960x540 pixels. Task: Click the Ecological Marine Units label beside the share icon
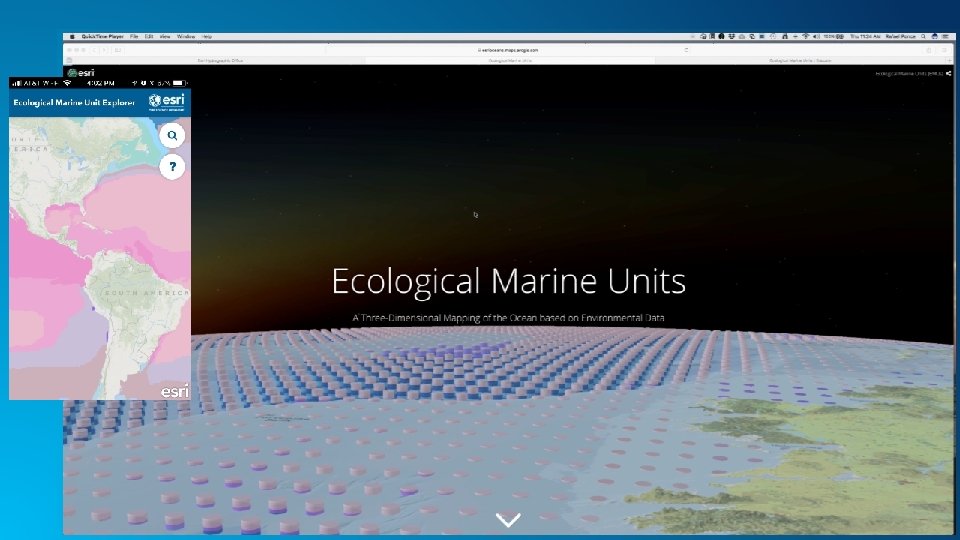pyautogui.click(x=909, y=73)
